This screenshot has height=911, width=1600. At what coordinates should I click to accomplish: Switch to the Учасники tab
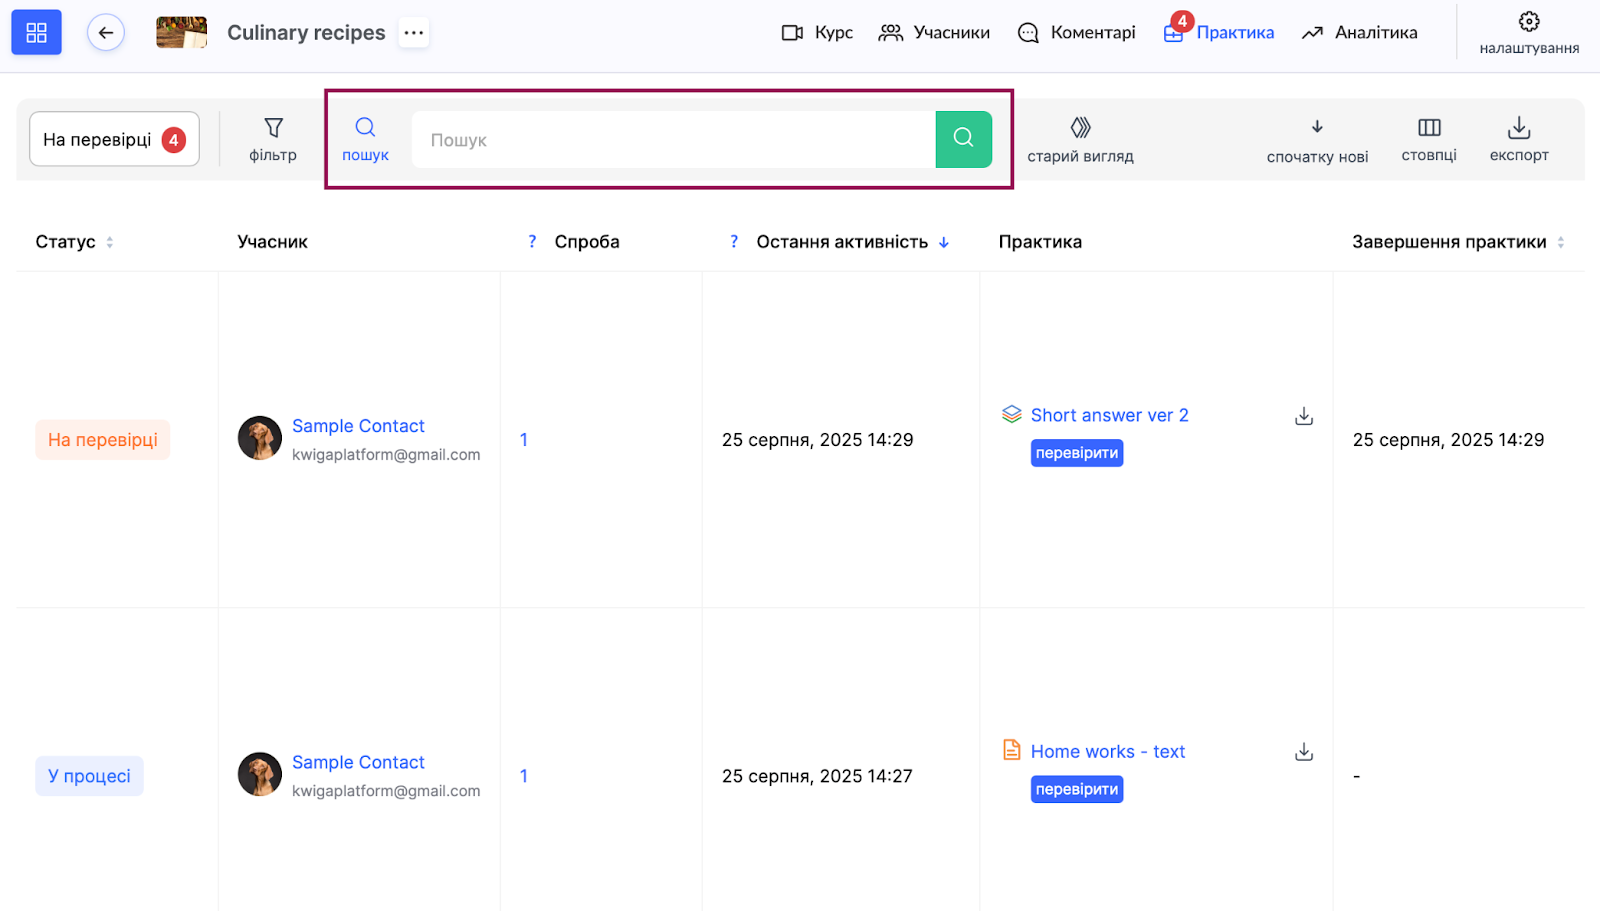click(934, 33)
